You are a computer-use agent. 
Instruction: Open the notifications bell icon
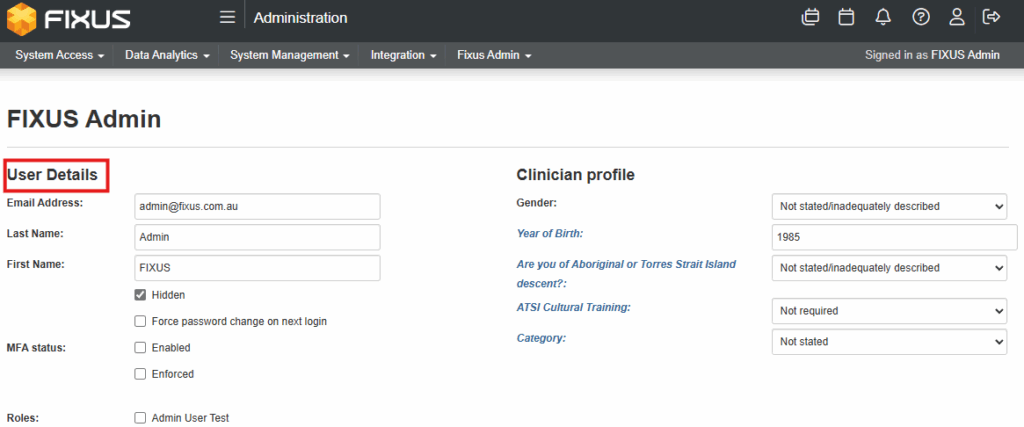tap(883, 18)
